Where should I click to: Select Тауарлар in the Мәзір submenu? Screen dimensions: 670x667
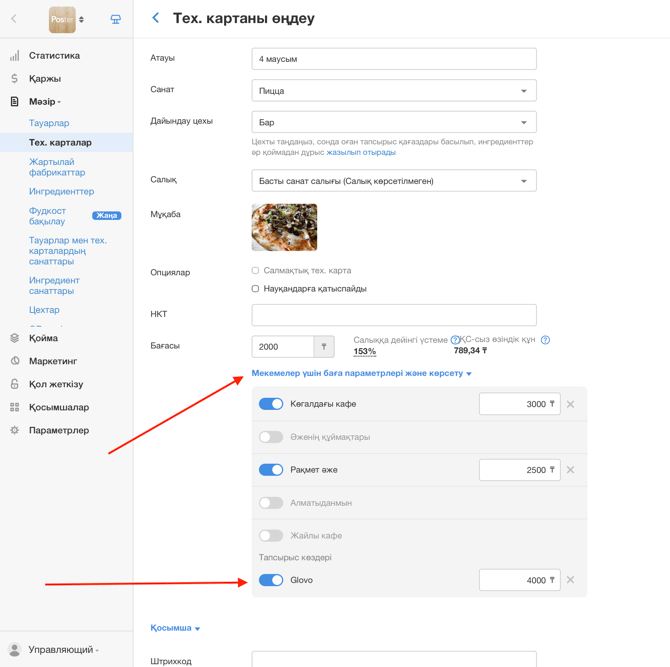49,123
